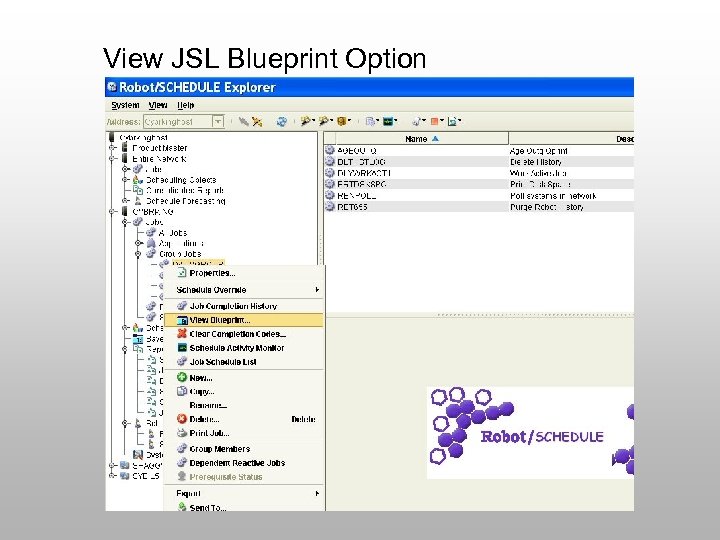Click the Consolidated Reports document icon

(x=138, y=190)
